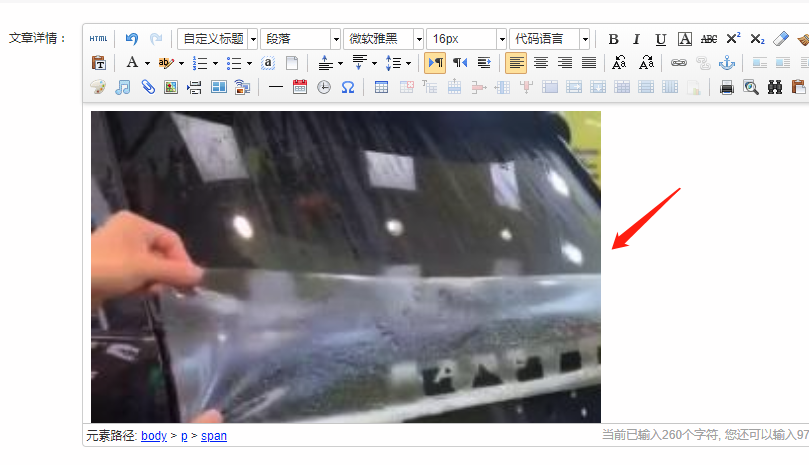Screen dimensions: 809x465
Task: Apply superscript formatting
Action: coord(733,39)
